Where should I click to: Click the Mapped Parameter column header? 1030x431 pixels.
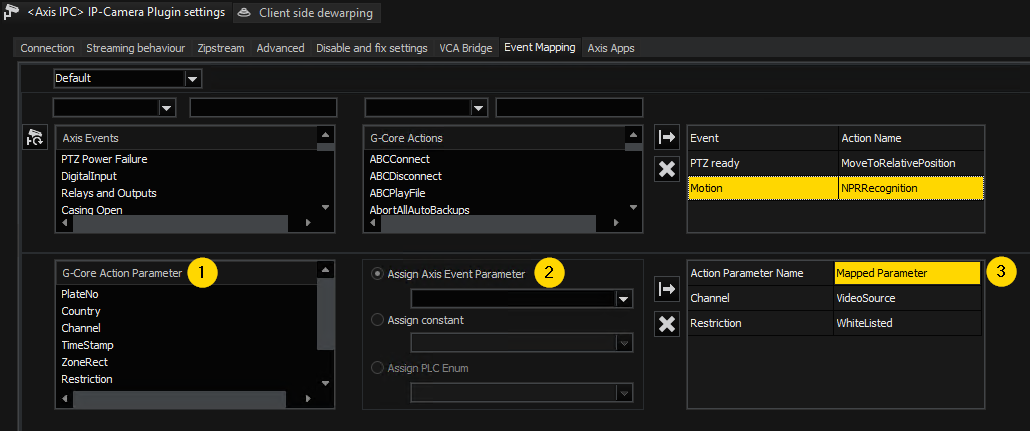[907, 273]
